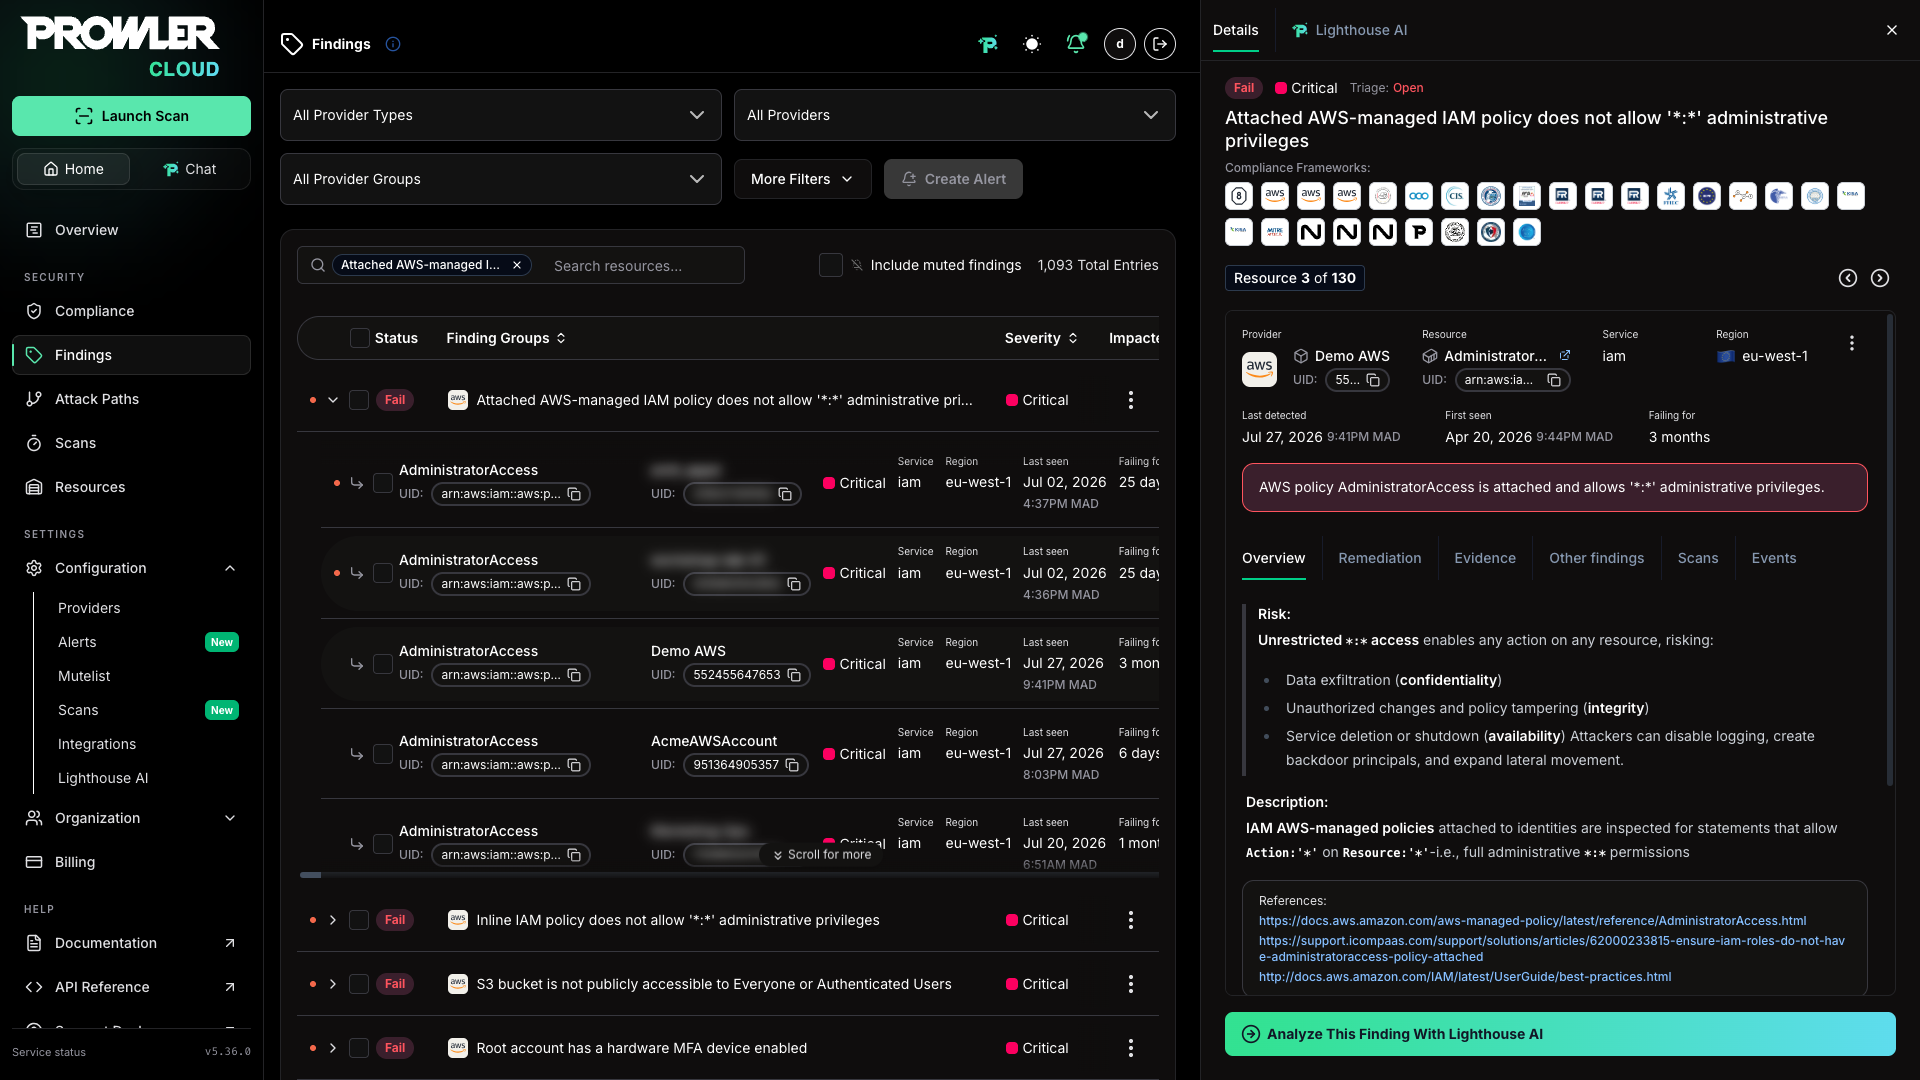Open the Other findings tab

pos(1596,558)
